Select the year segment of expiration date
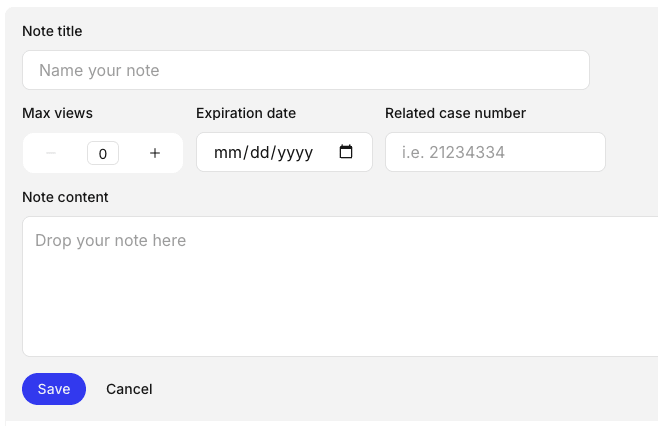The image size is (658, 426). 294,153
